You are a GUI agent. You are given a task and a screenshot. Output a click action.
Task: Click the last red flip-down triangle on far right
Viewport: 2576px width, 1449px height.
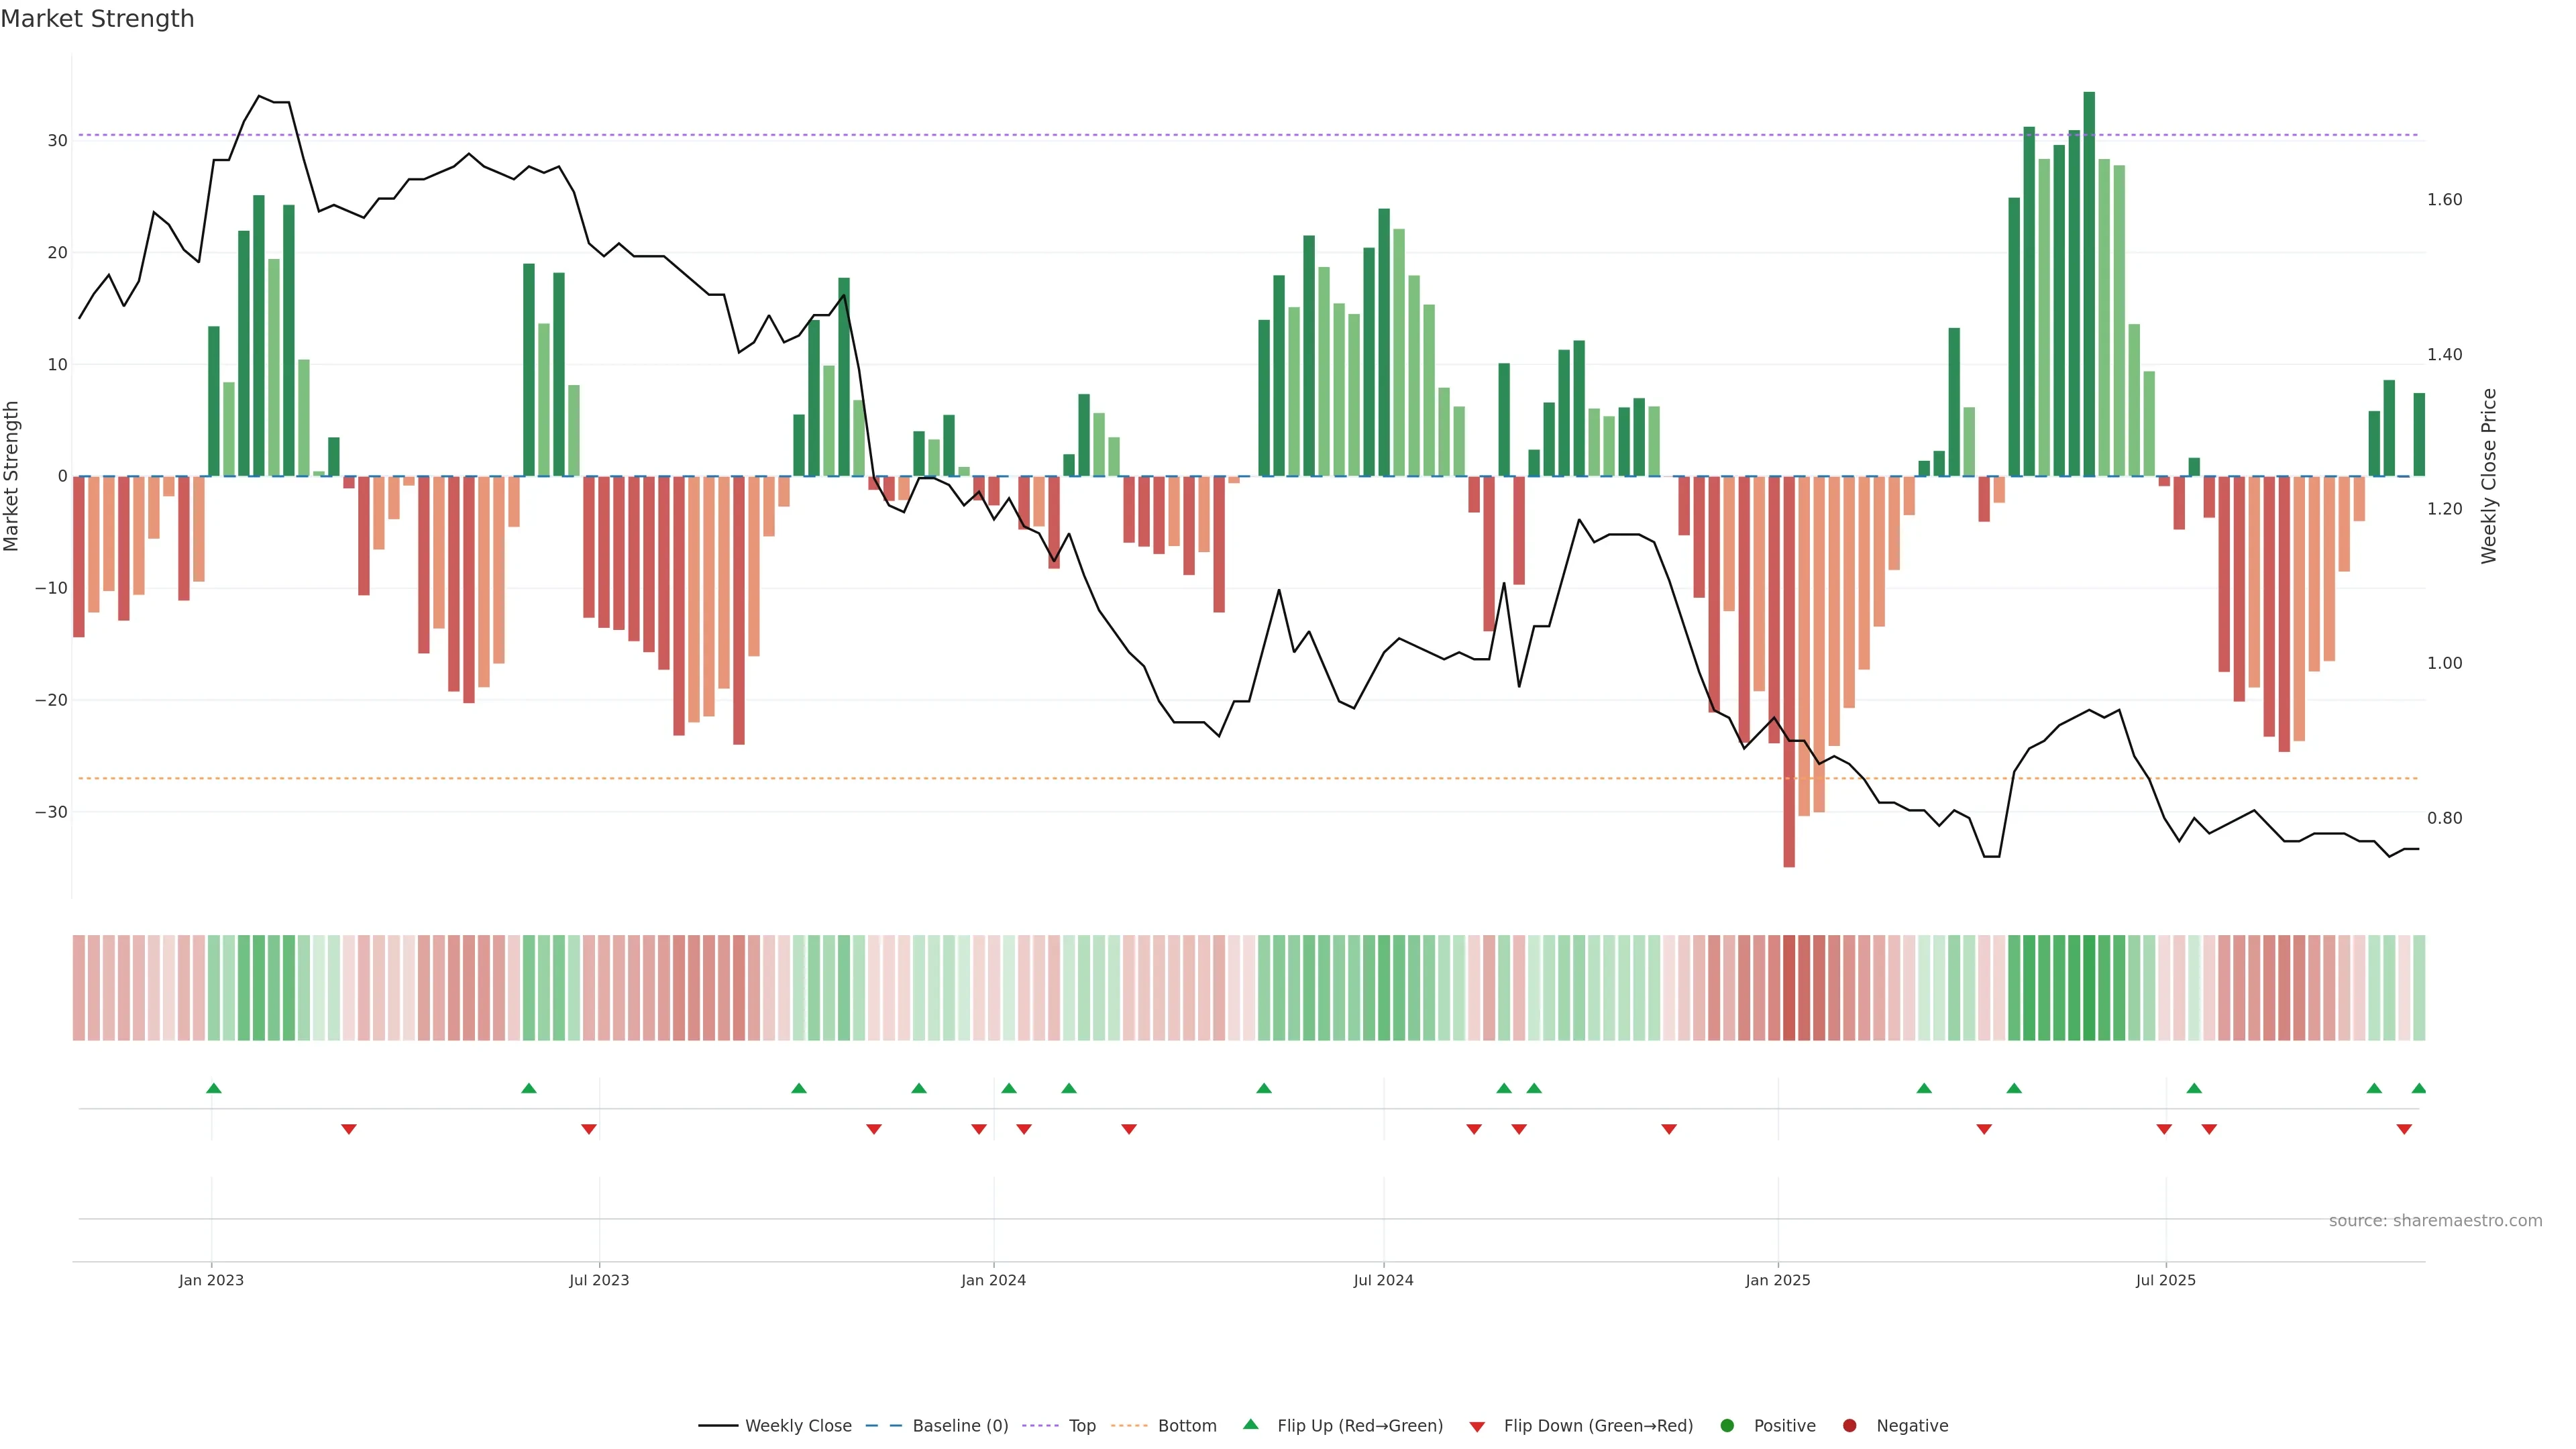point(2404,1129)
